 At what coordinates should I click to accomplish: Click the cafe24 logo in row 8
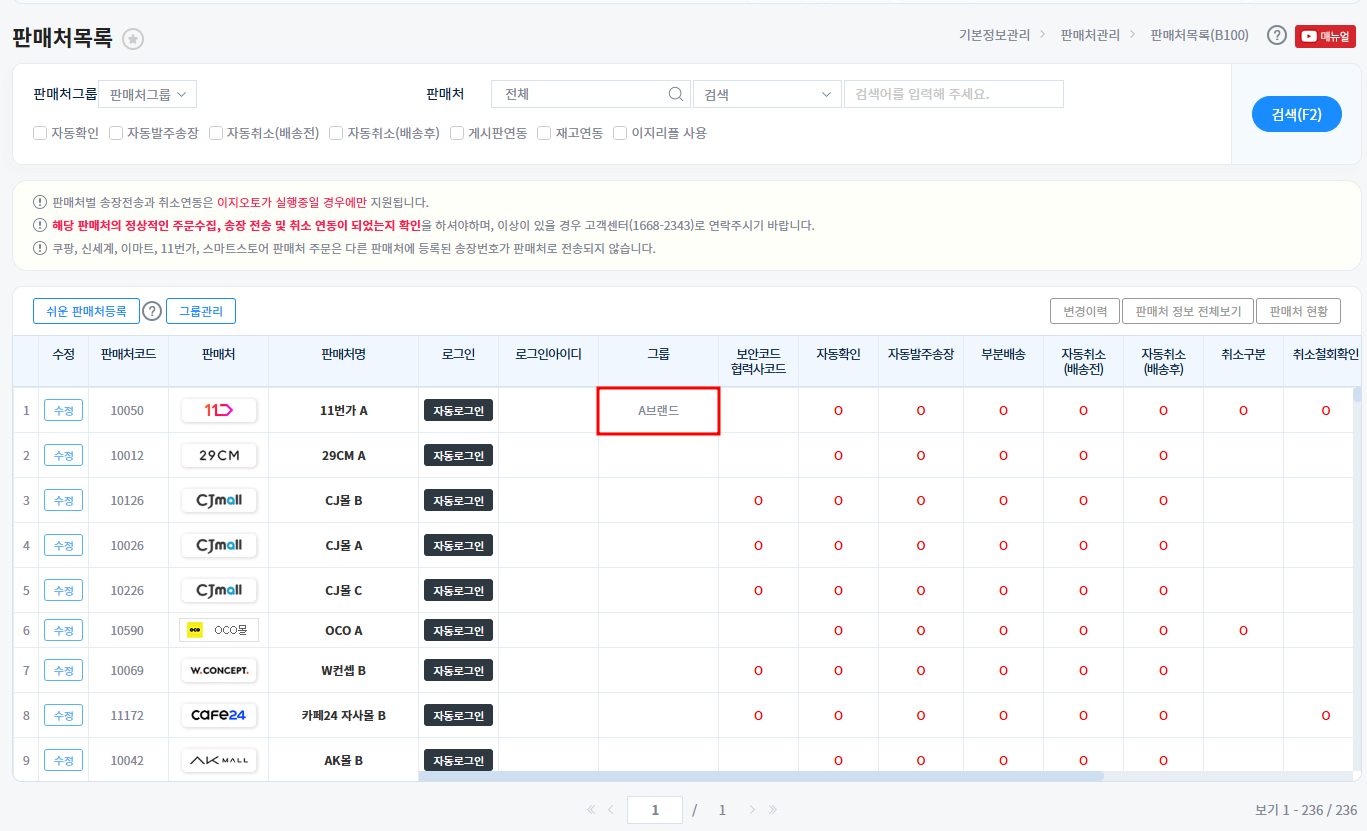[x=219, y=715]
